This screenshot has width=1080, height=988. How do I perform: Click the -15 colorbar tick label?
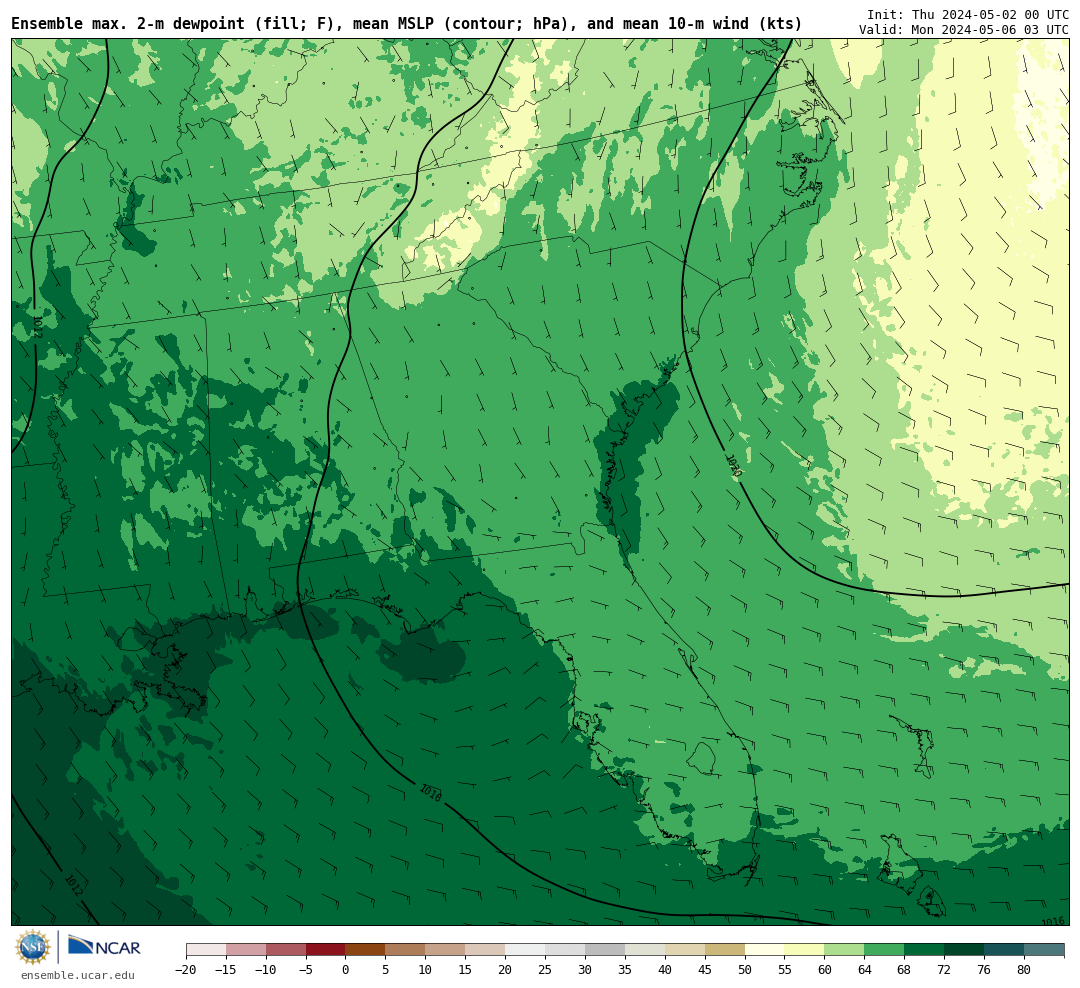point(226,970)
